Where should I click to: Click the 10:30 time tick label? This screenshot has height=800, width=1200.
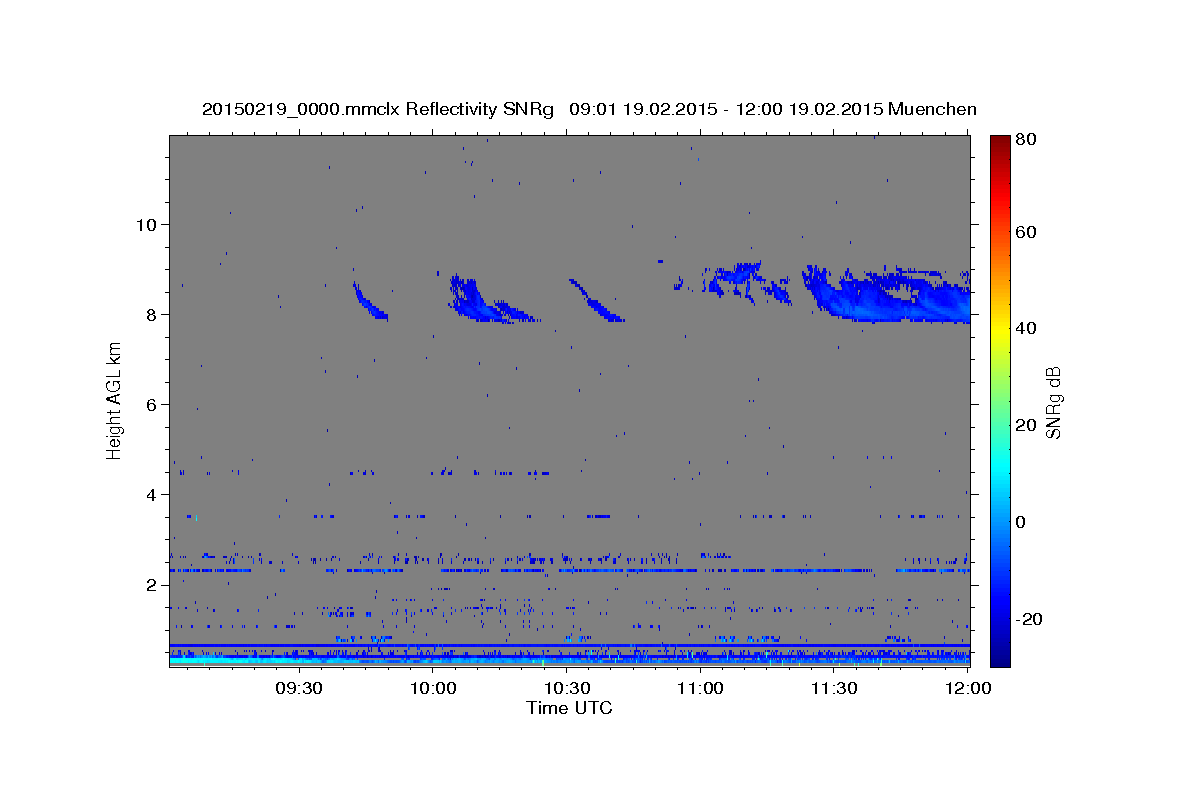click(x=567, y=689)
